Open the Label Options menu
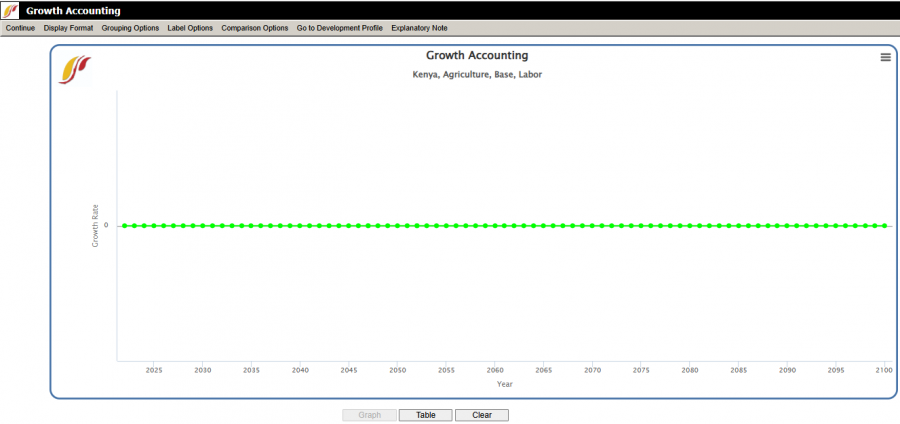Screen dimensions: 900x424 pyautogui.click(x=190, y=28)
